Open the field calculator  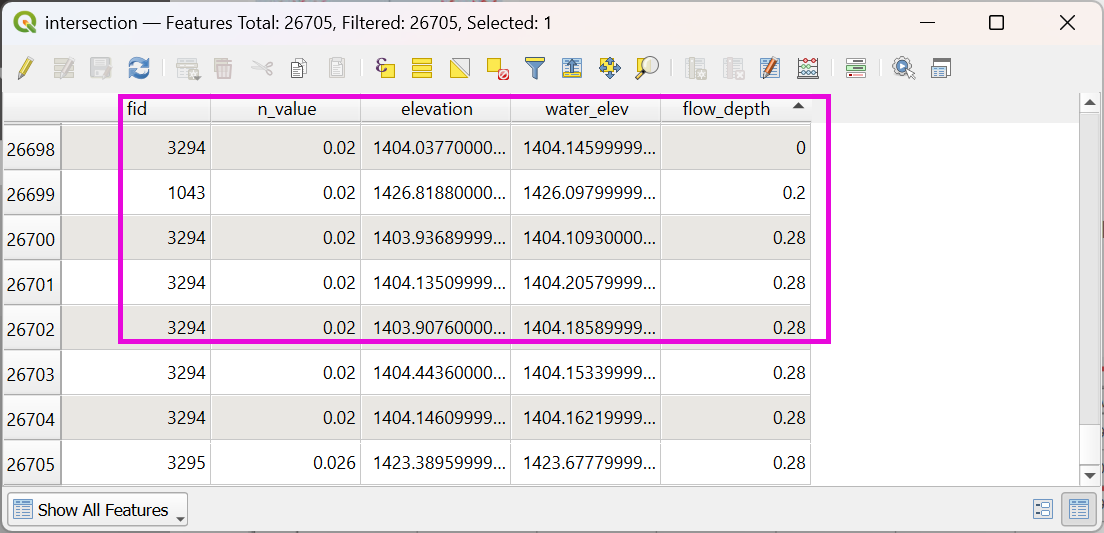(808, 68)
